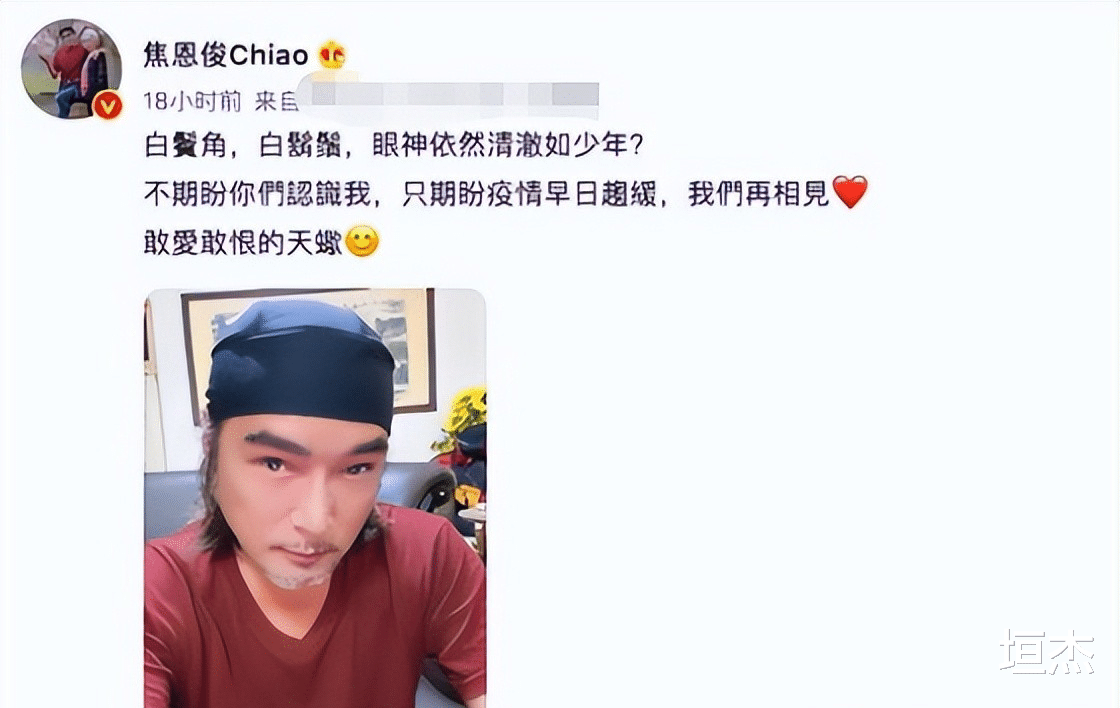The width and height of the screenshot is (1120, 708).
Task: Open the 焦恩俊Chiao username link
Action: click(x=226, y=55)
